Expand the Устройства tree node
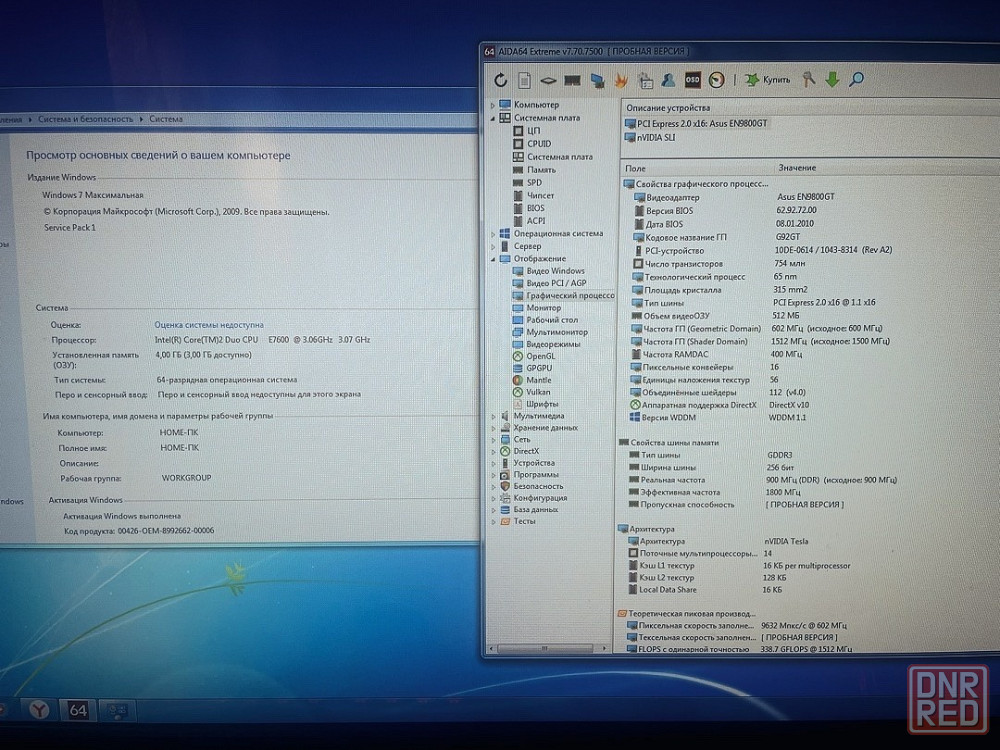 coord(493,463)
